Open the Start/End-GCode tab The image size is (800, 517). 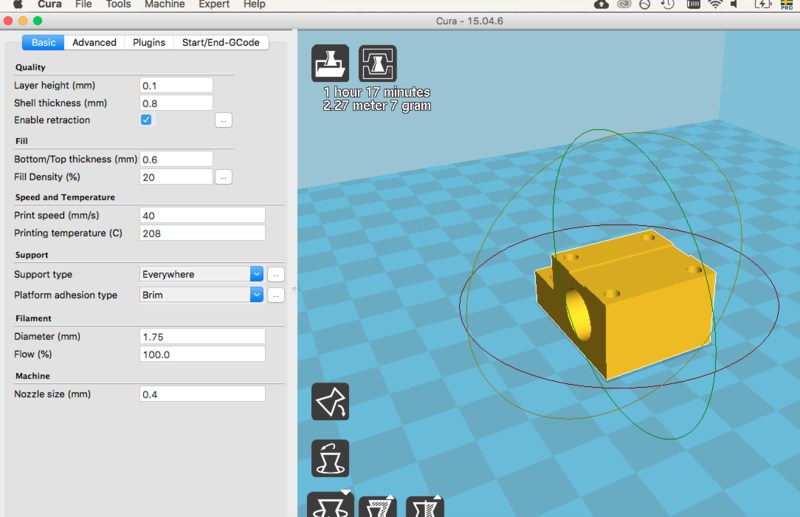[x=221, y=42]
